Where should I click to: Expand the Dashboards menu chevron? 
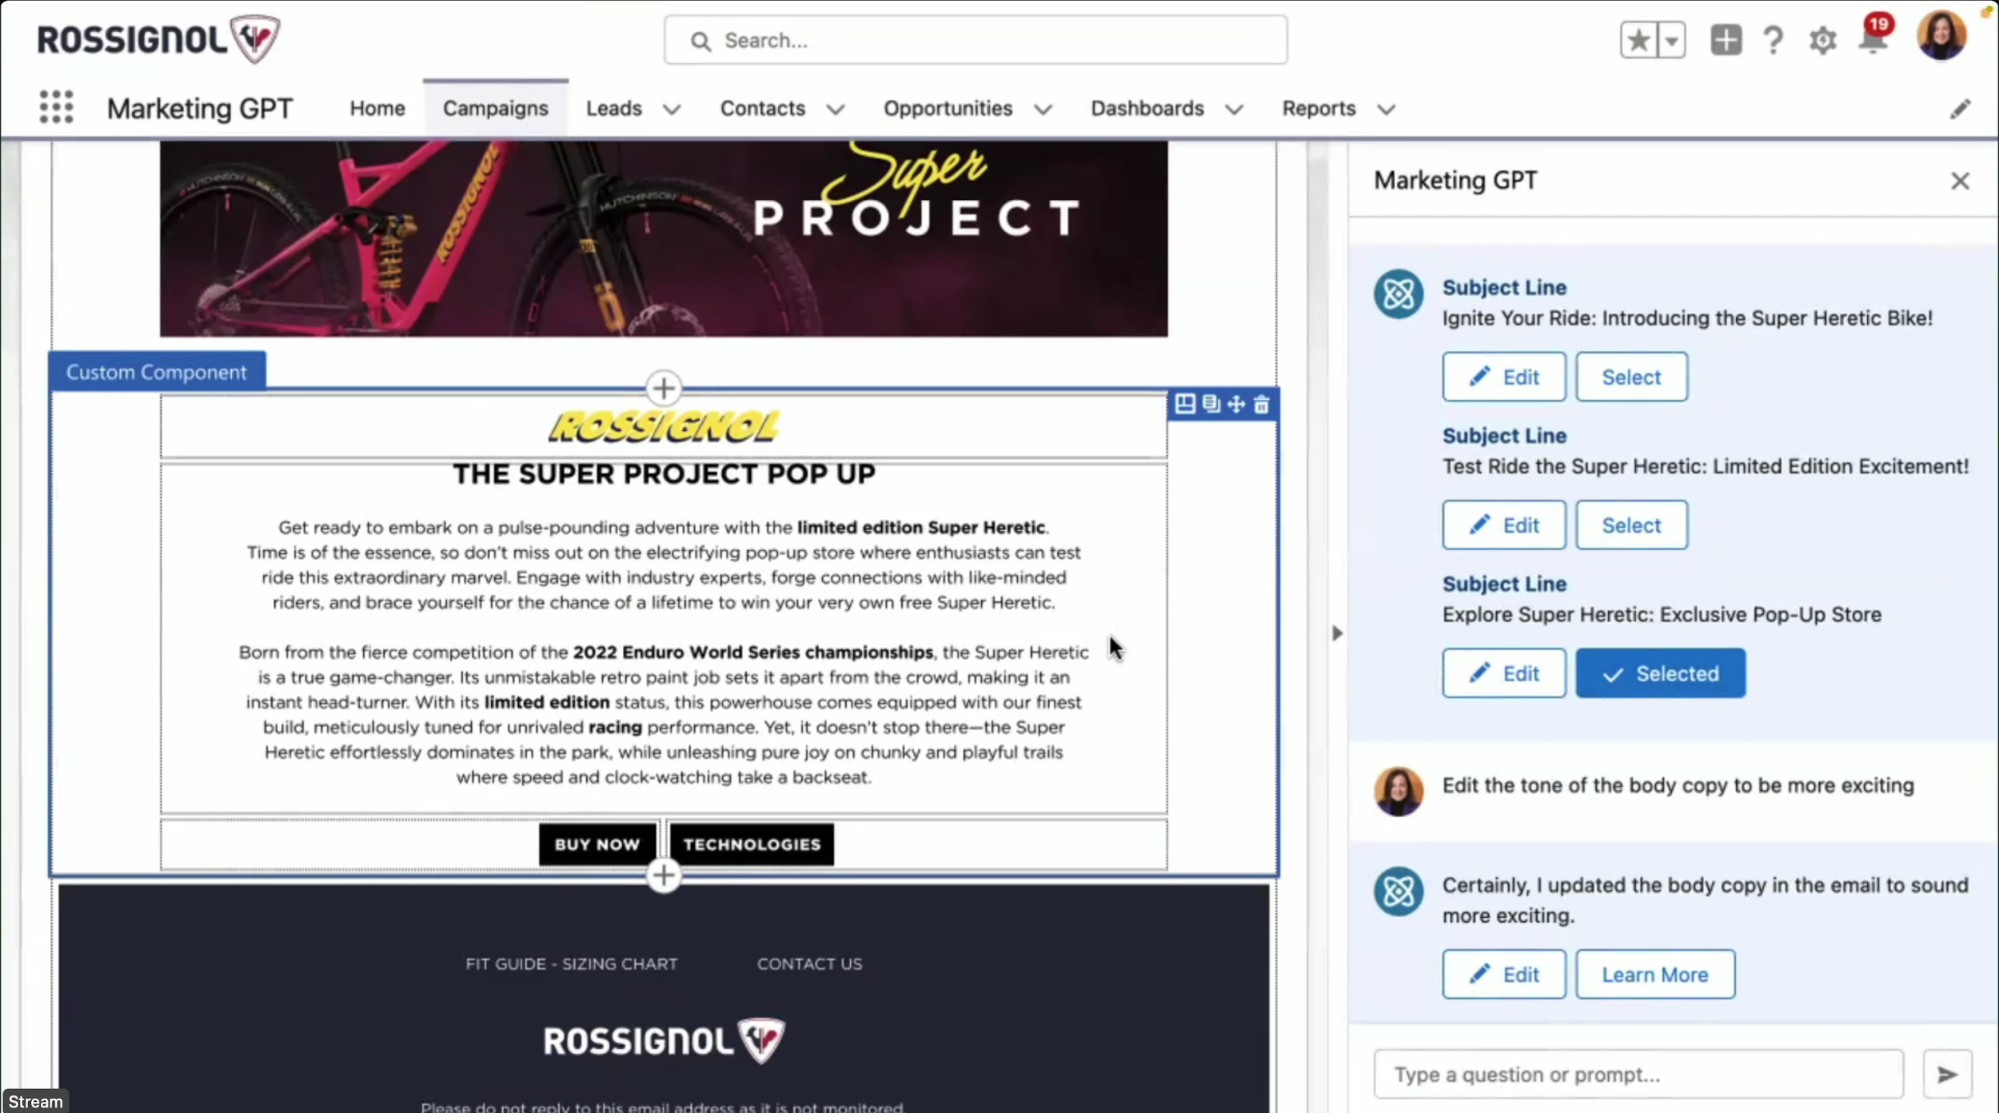coord(1234,109)
